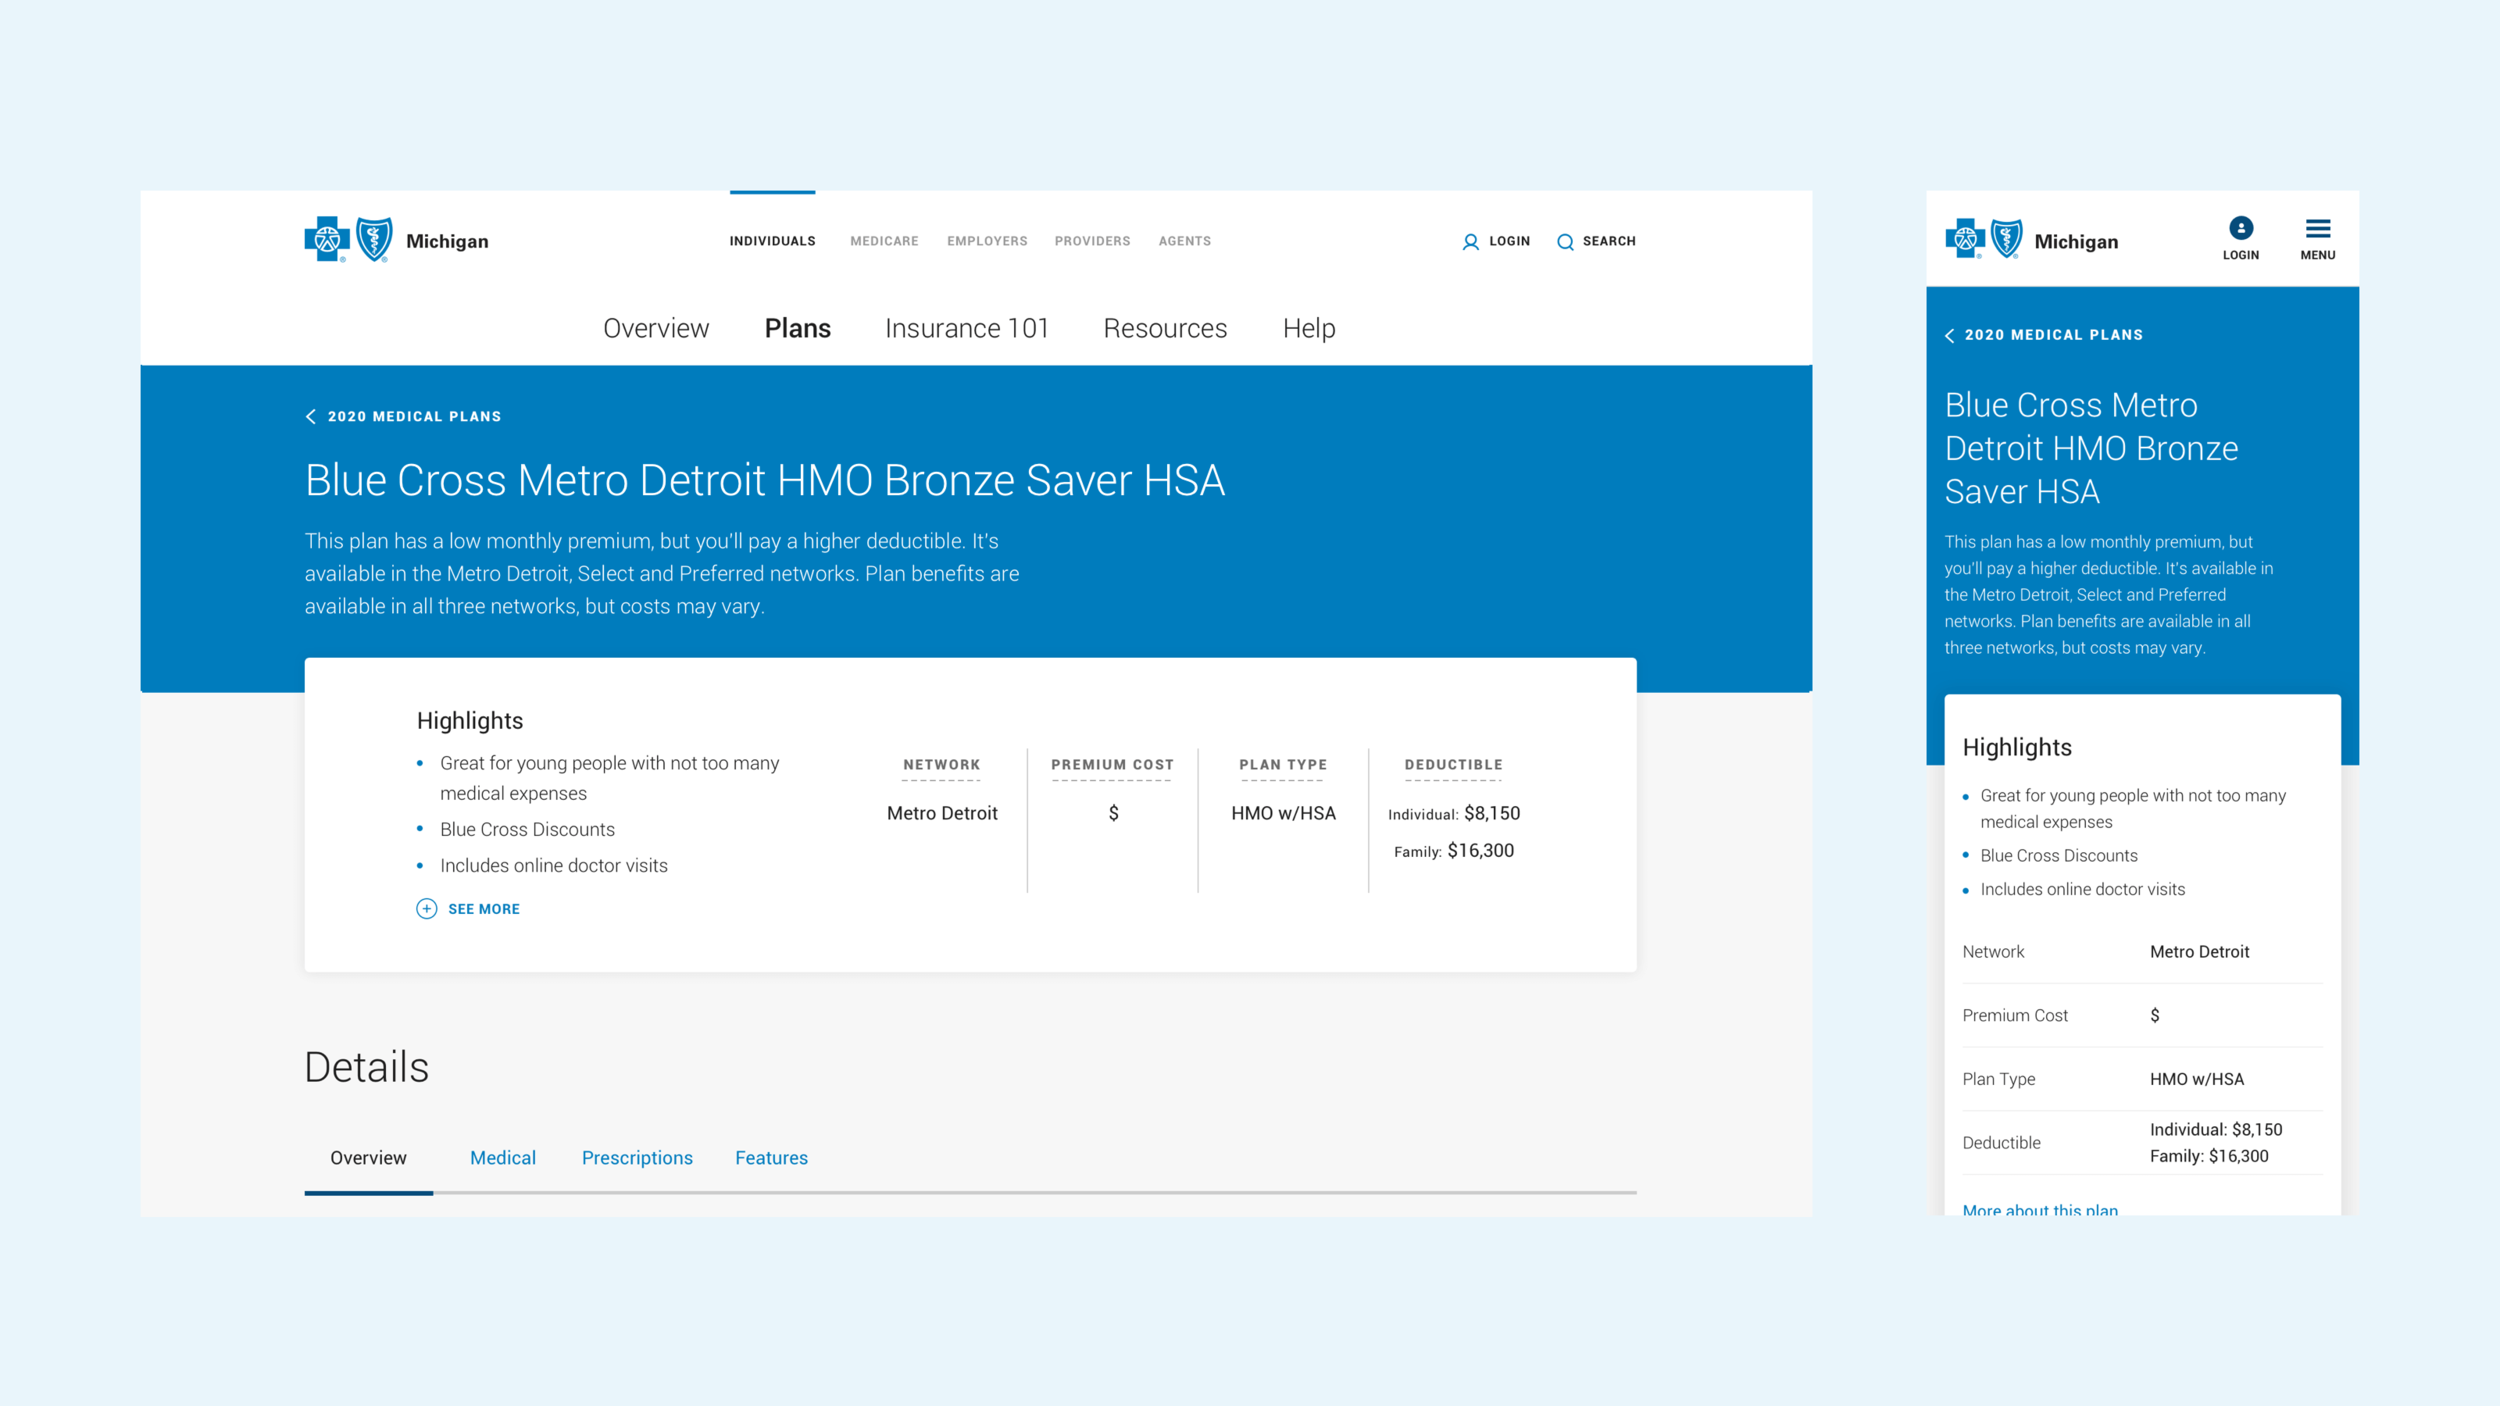This screenshot has height=1406, width=2500.
Task: Click the Premium Cost column header
Action: tap(1112, 765)
